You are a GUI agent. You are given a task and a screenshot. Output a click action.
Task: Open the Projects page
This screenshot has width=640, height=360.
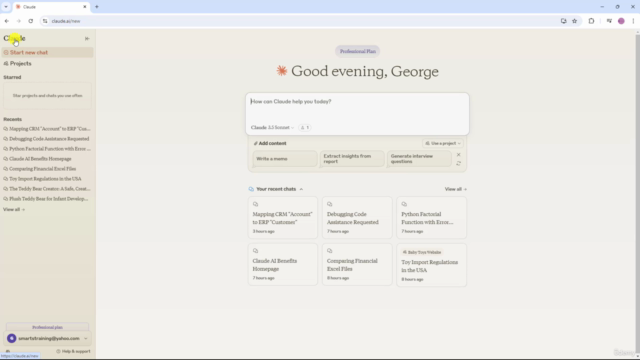18,64
